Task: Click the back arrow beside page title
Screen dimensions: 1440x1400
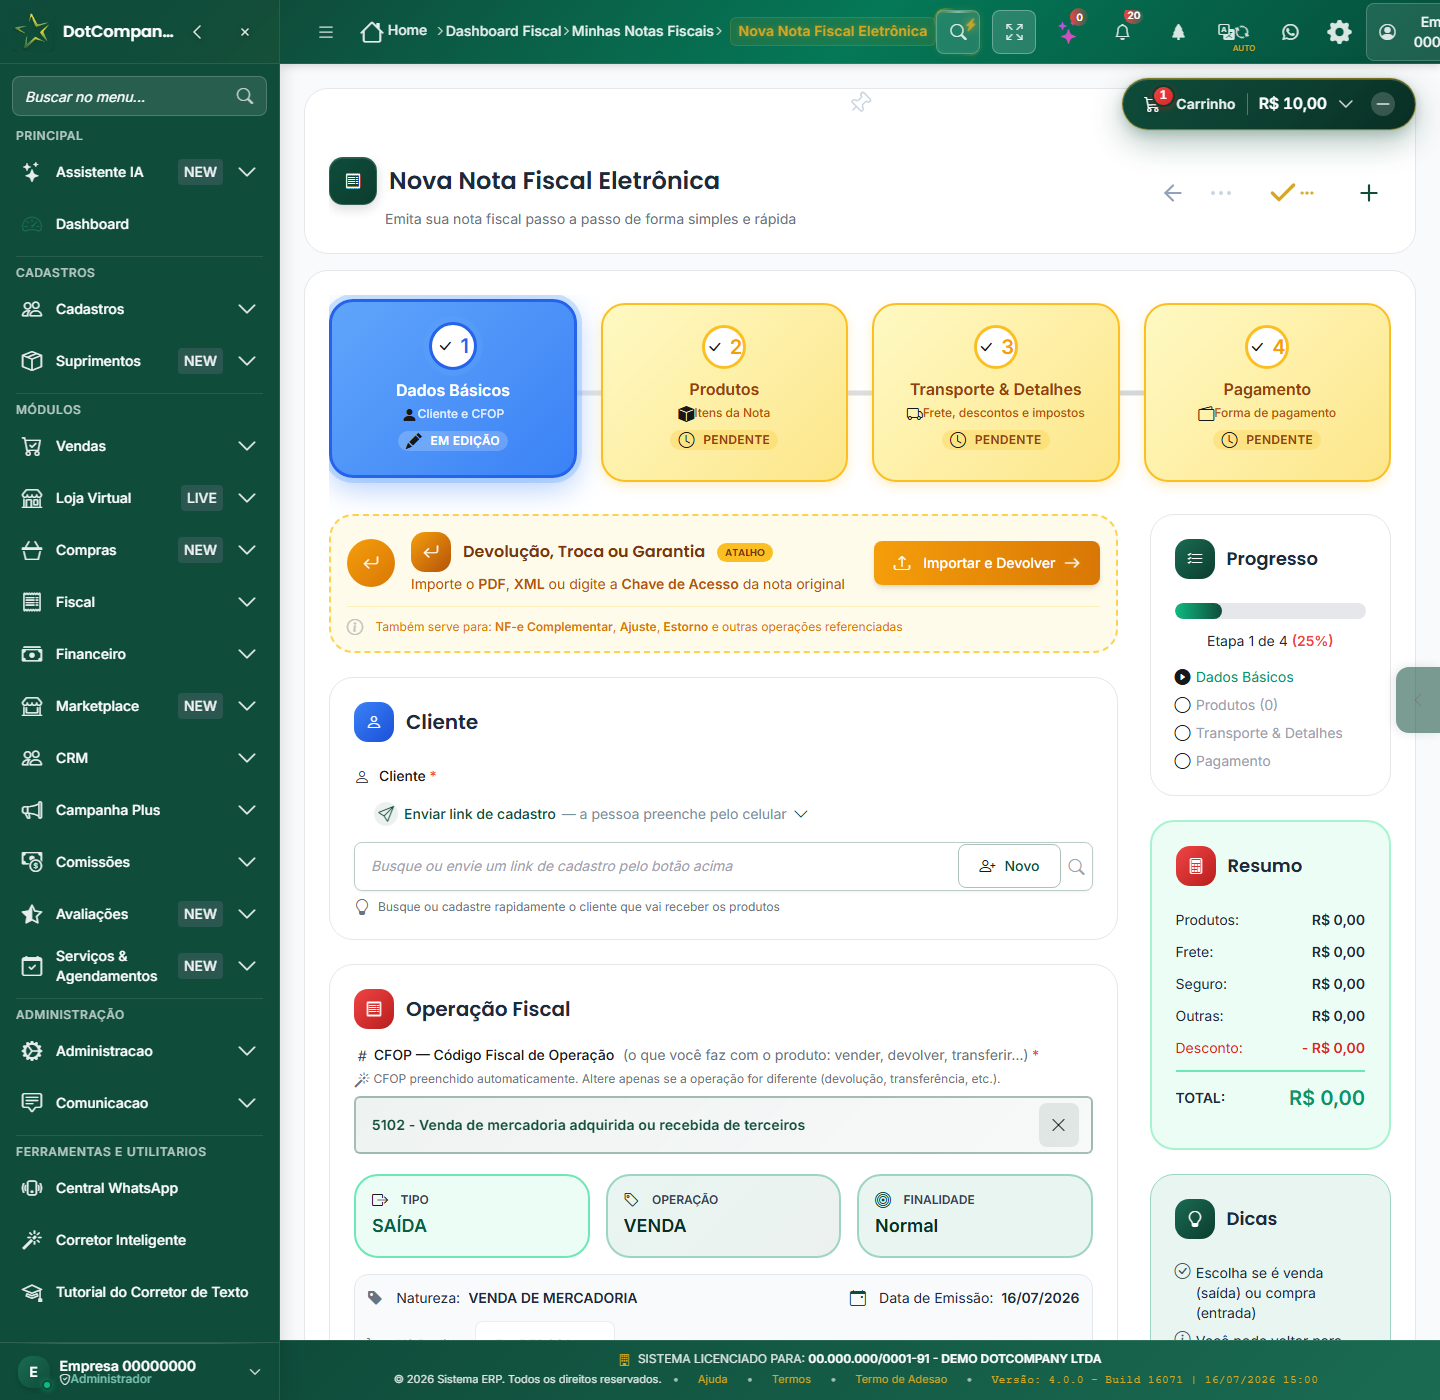Action: pos(1173,193)
